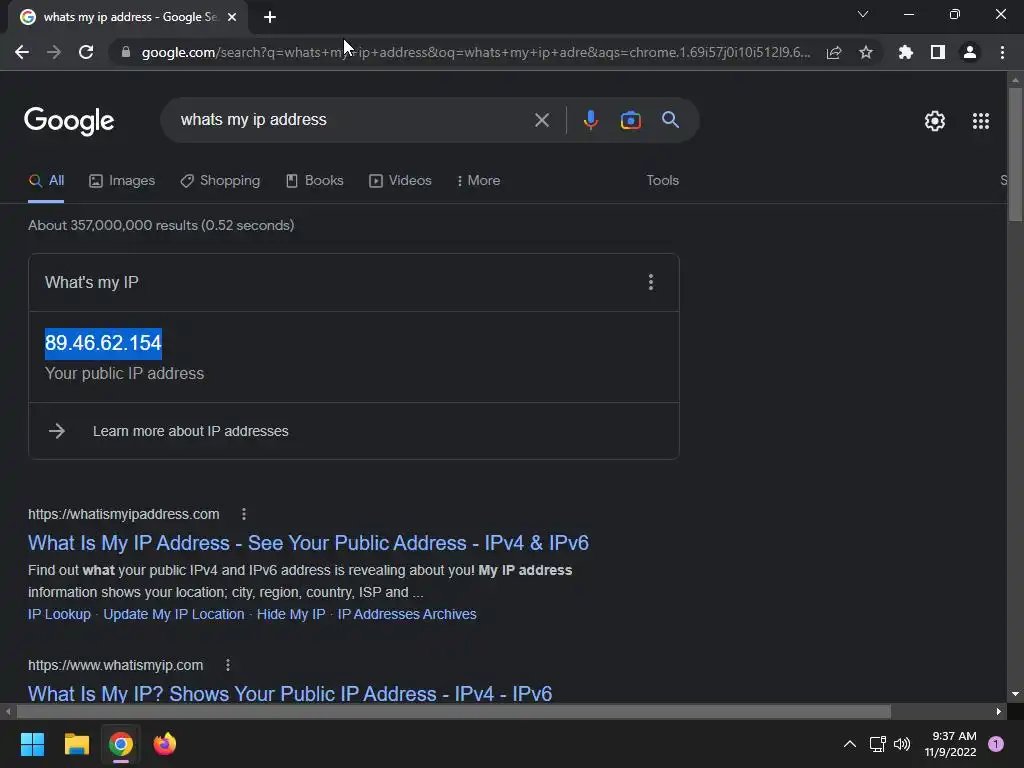Screen dimensions: 1024x768
Task: Click the scroll-right arrow of the horizontal scrollbar
Action: pos(999,711)
